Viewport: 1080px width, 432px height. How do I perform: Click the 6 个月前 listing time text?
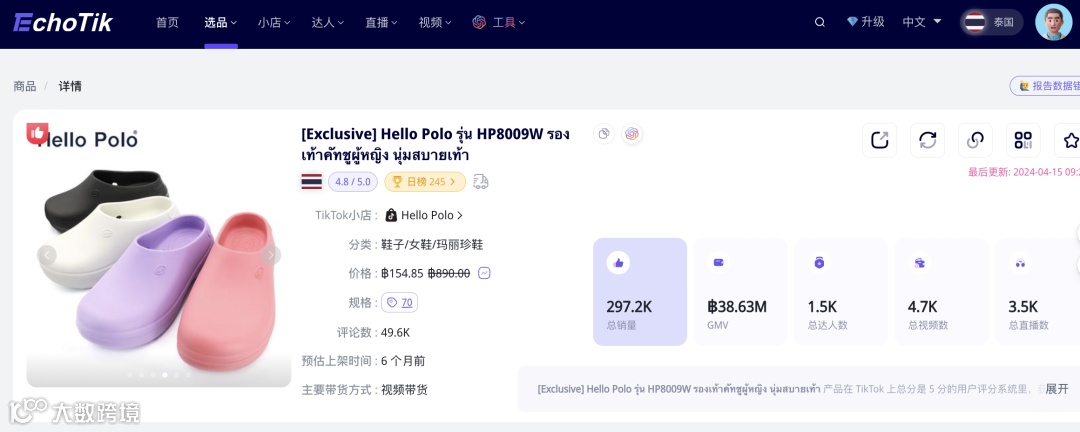pyautogui.click(x=403, y=361)
